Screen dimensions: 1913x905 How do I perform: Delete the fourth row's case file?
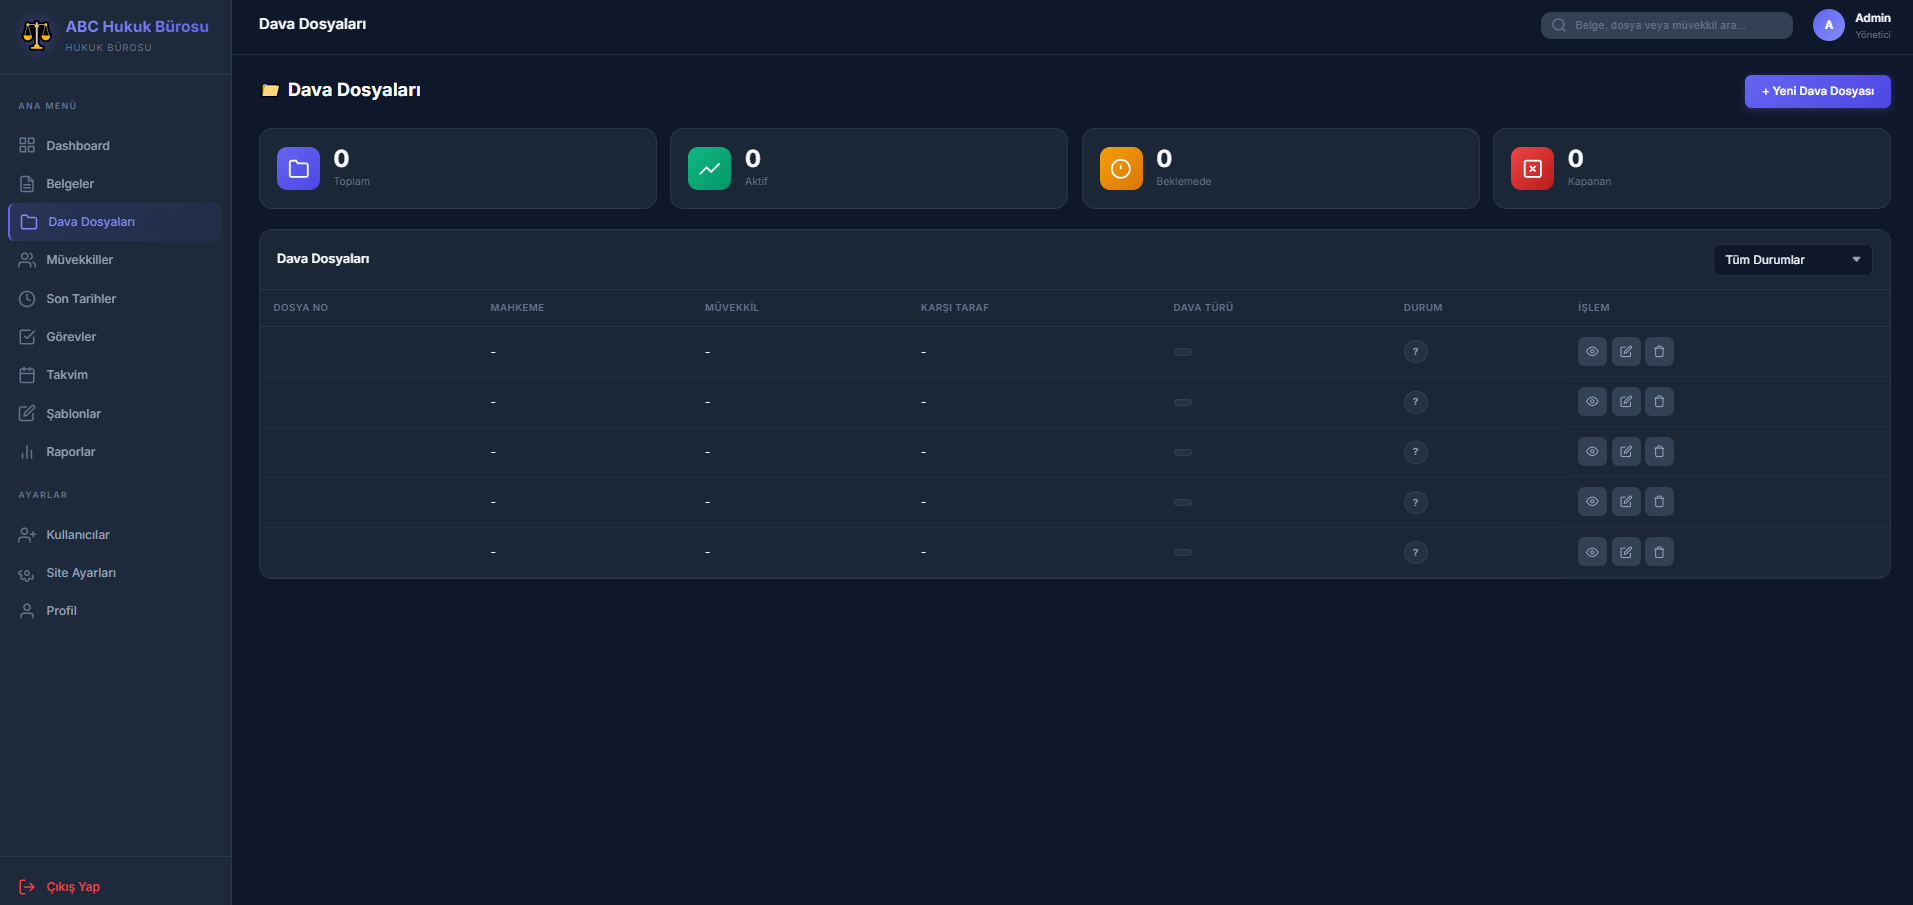[1659, 501]
